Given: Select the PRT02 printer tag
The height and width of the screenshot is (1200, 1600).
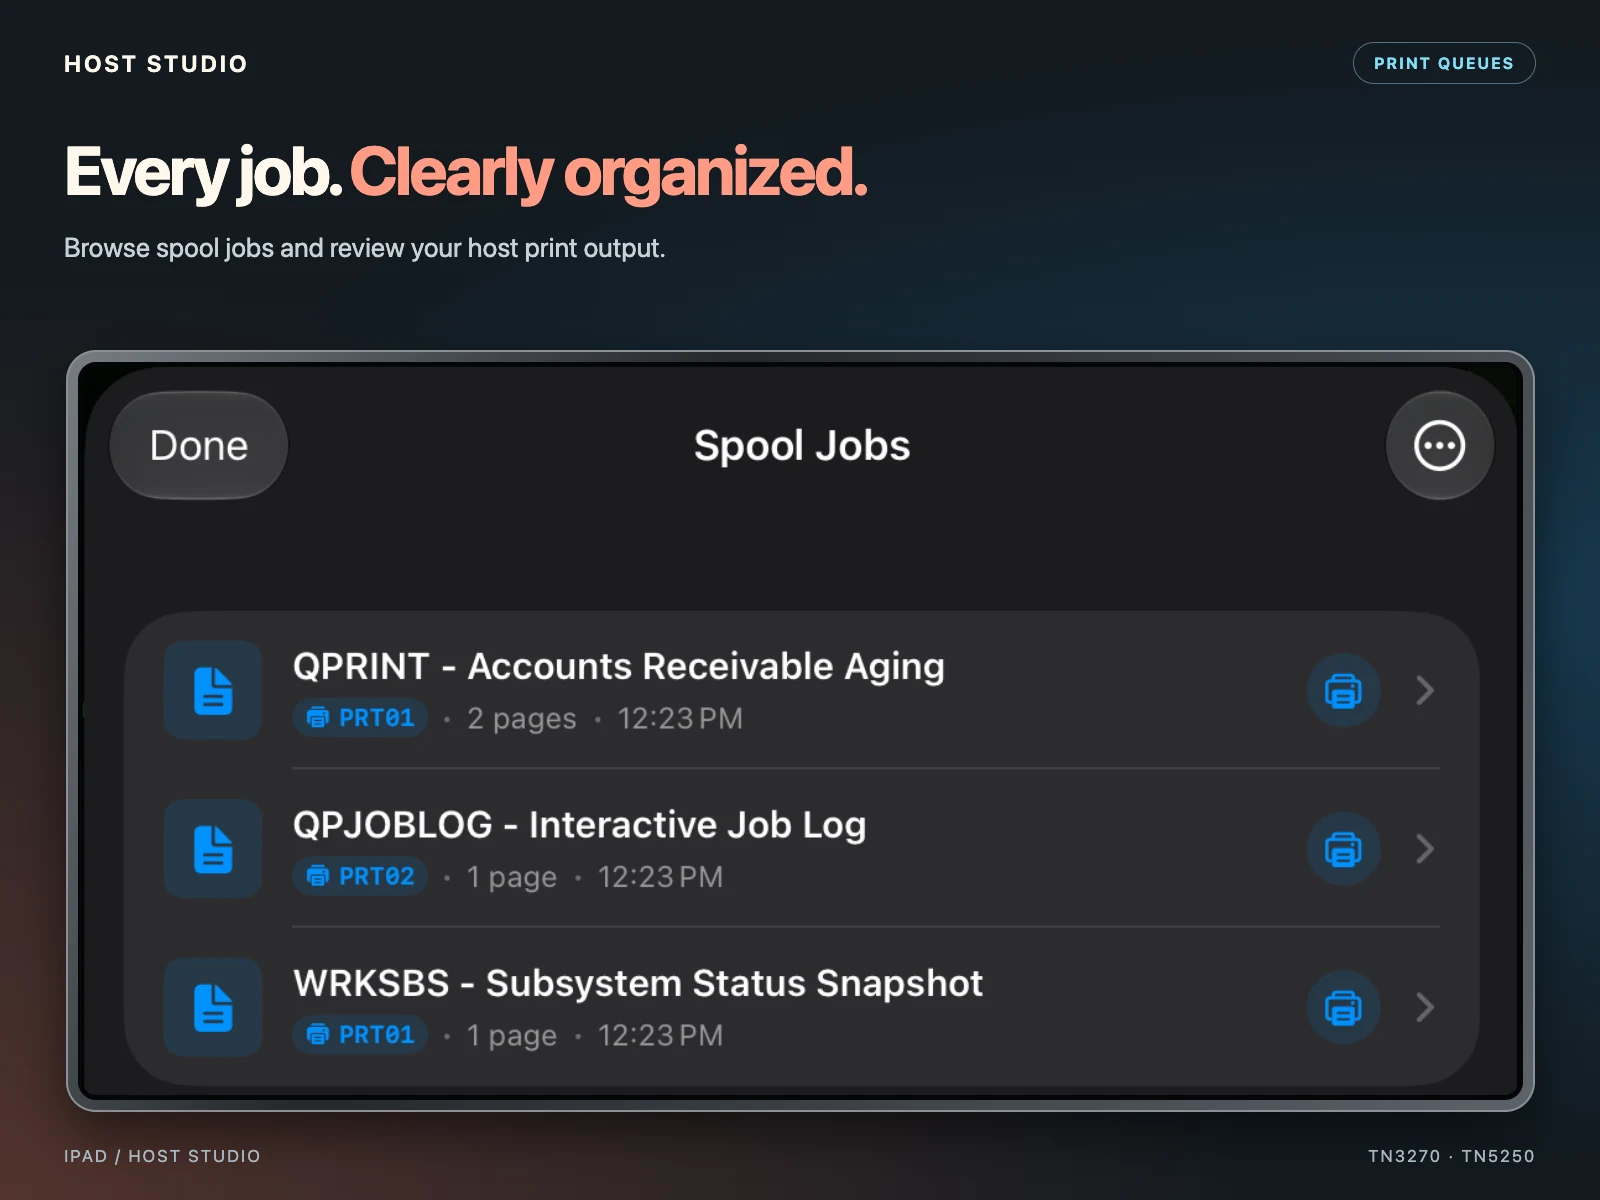Looking at the screenshot, I should click(x=361, y=876).
